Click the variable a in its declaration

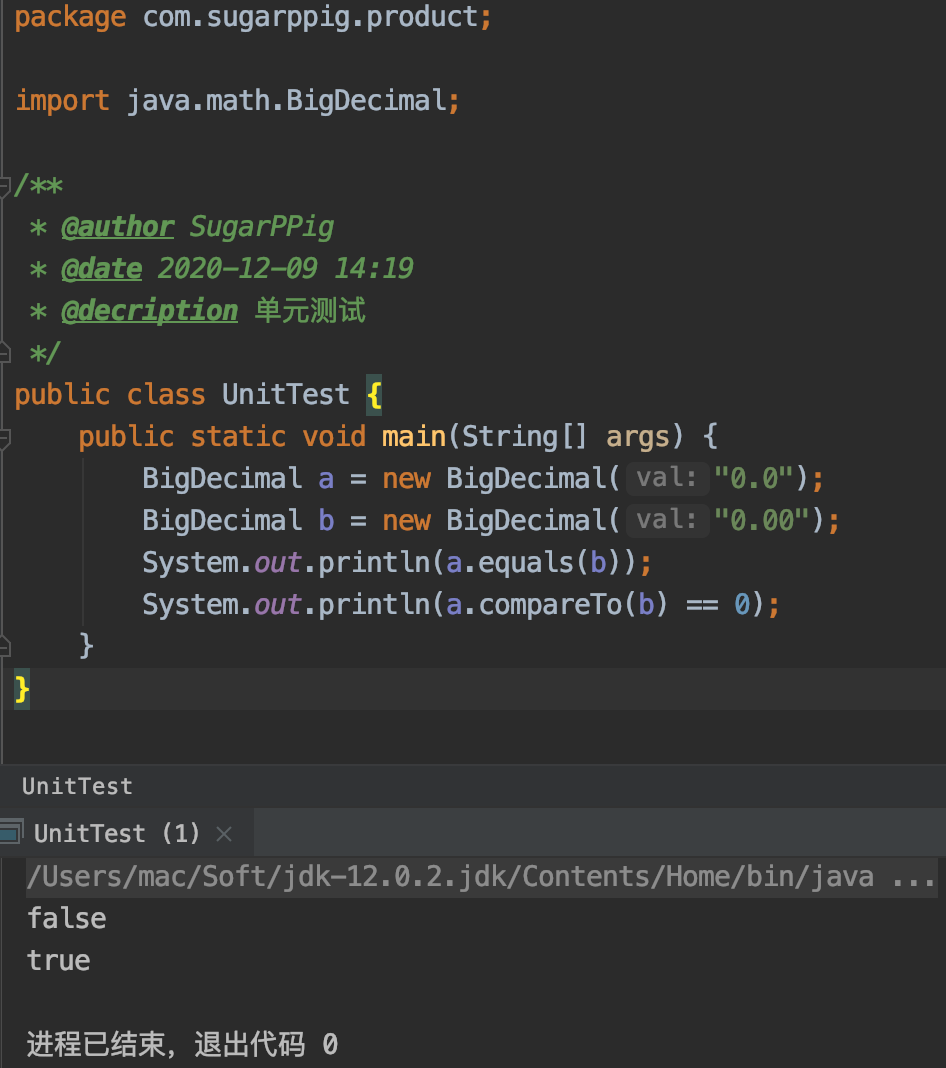pos(326,478)
